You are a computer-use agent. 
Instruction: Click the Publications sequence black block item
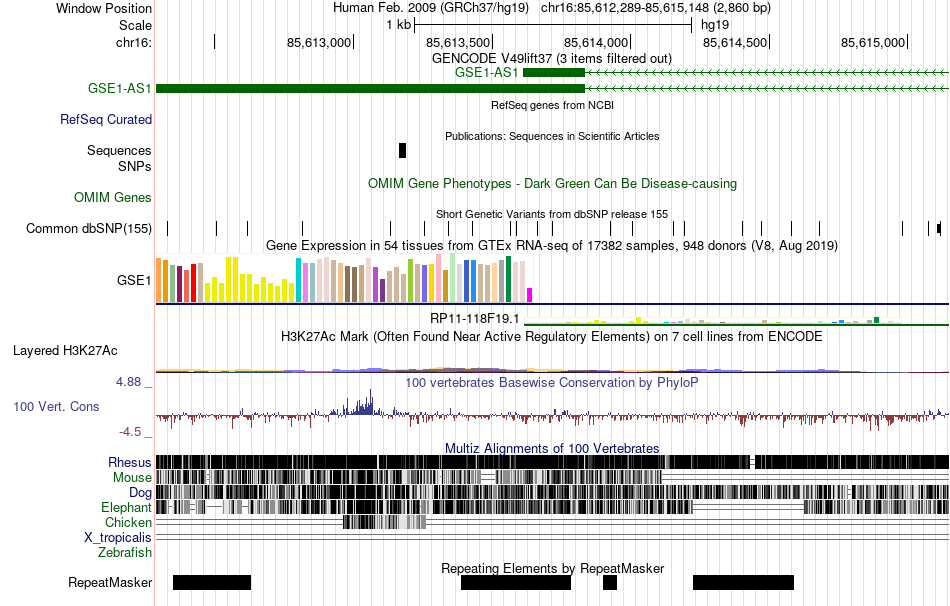(x=402, y=150)
